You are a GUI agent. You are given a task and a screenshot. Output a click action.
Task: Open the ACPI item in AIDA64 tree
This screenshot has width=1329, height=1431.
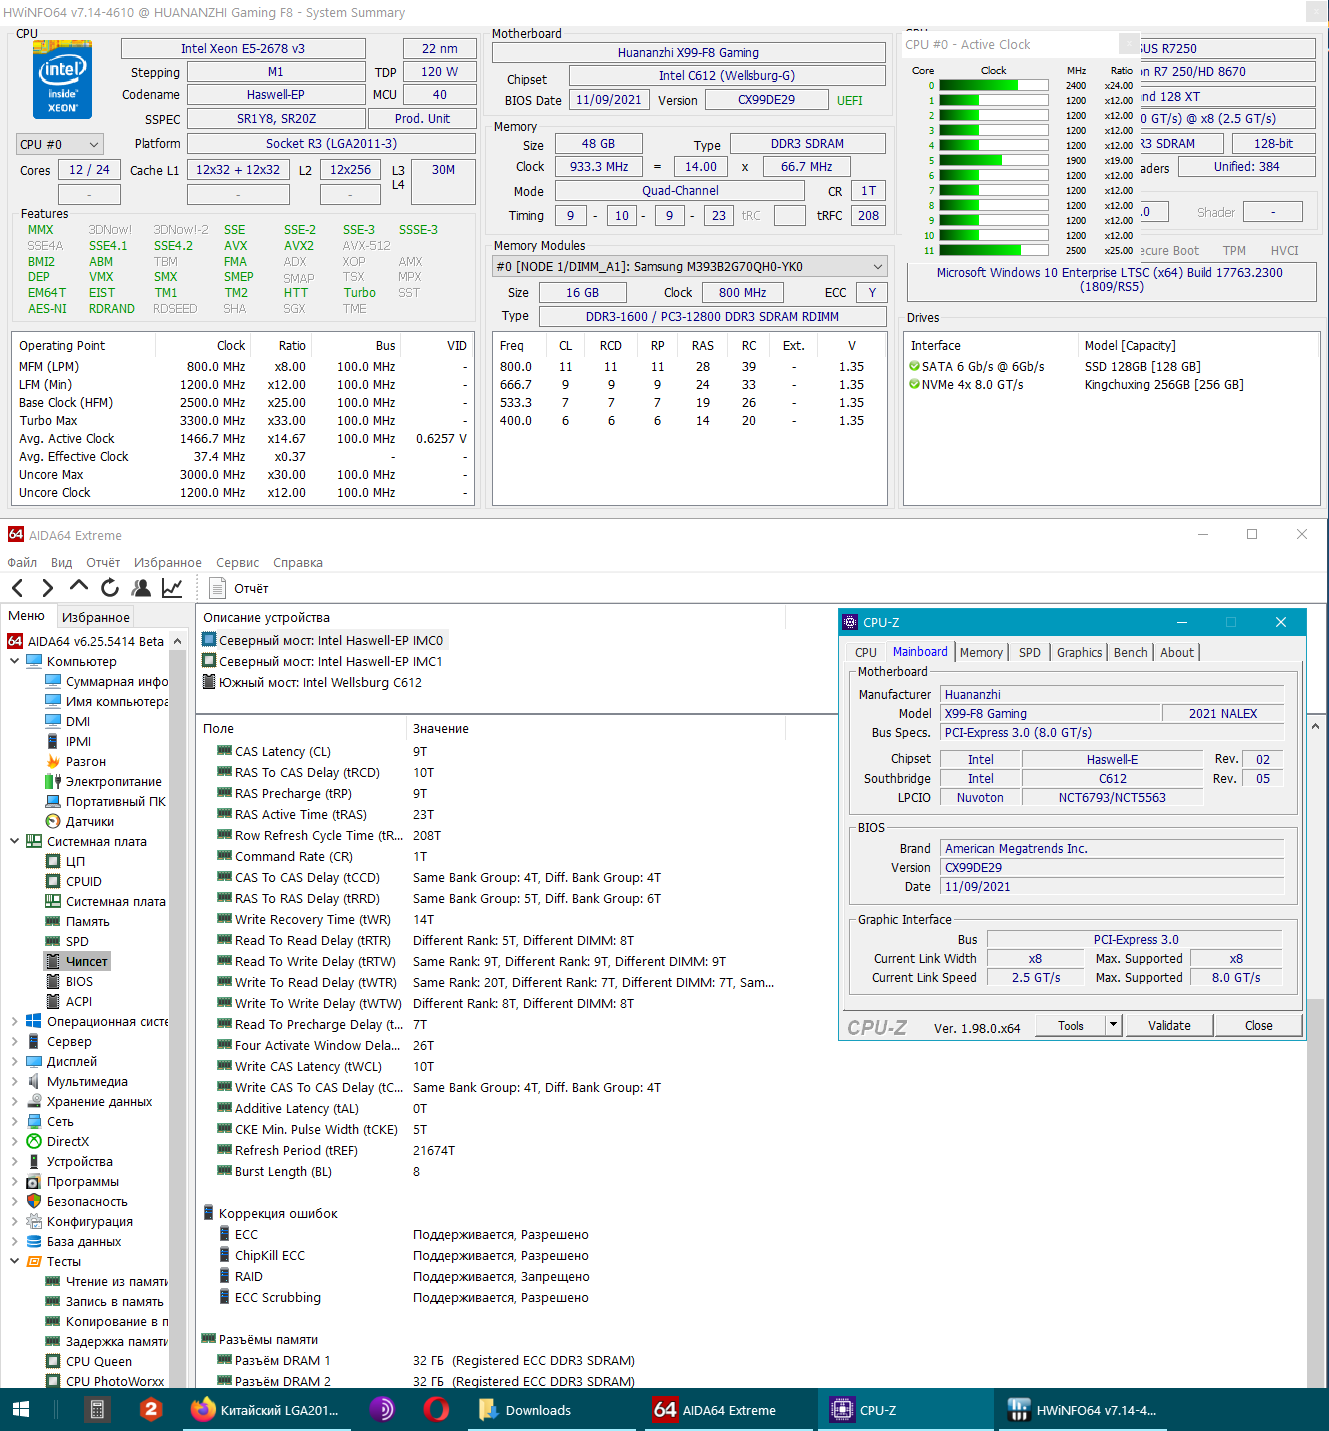pyautogui.click(x=69, y=1001)
